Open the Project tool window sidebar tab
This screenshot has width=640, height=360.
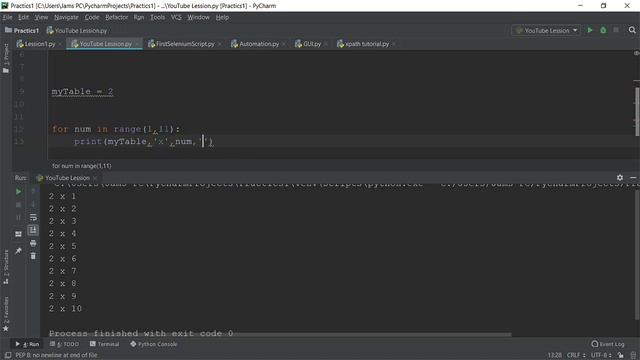click(x=6, y=58)
